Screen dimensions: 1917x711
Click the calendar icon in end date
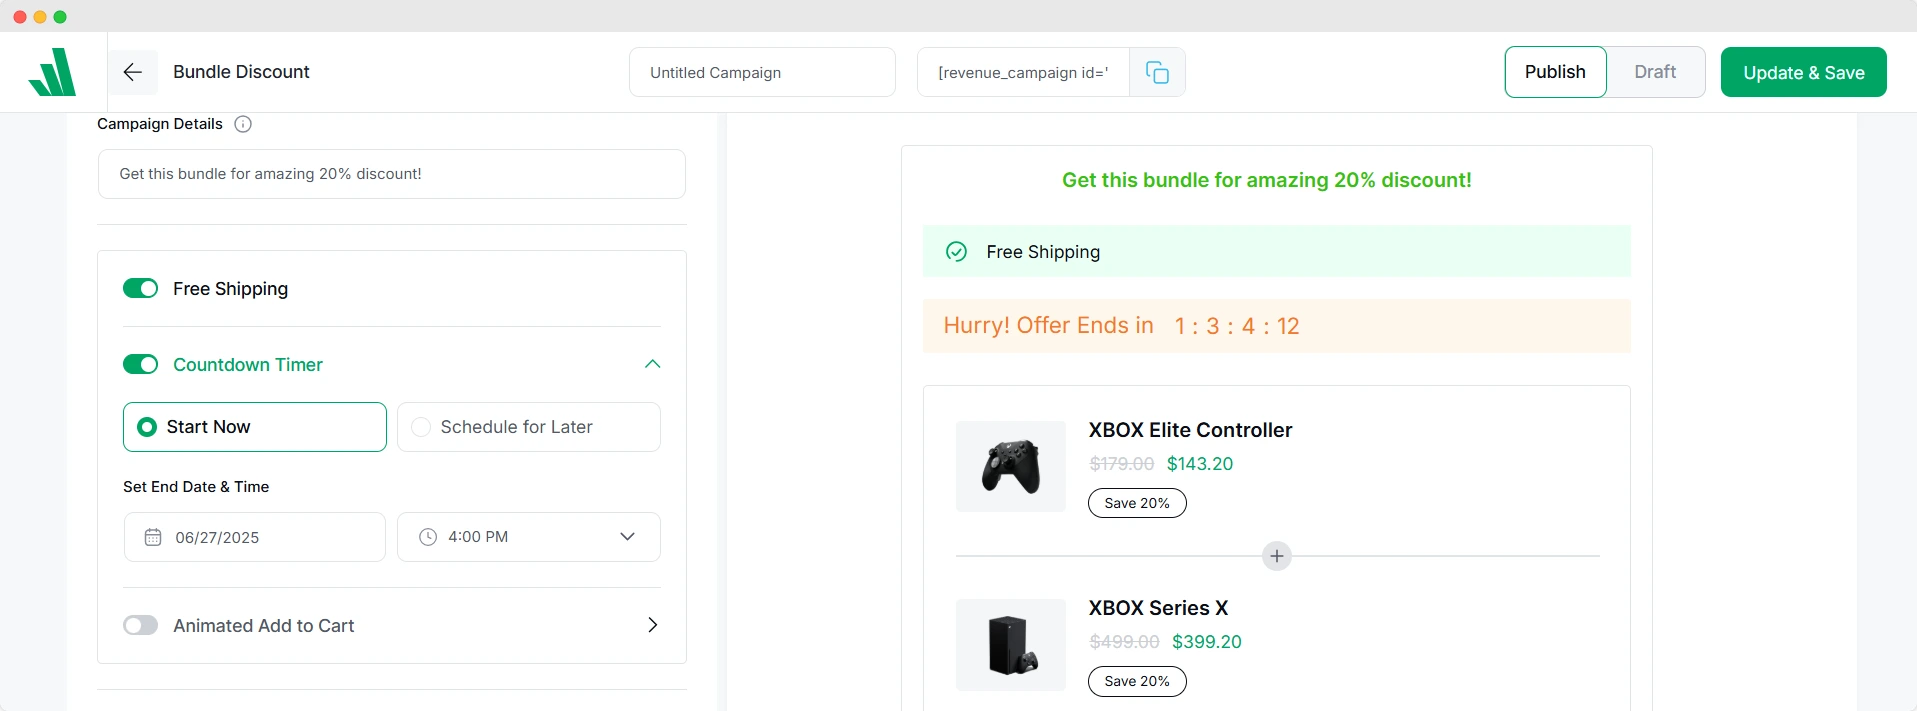[x=153, y=537]
